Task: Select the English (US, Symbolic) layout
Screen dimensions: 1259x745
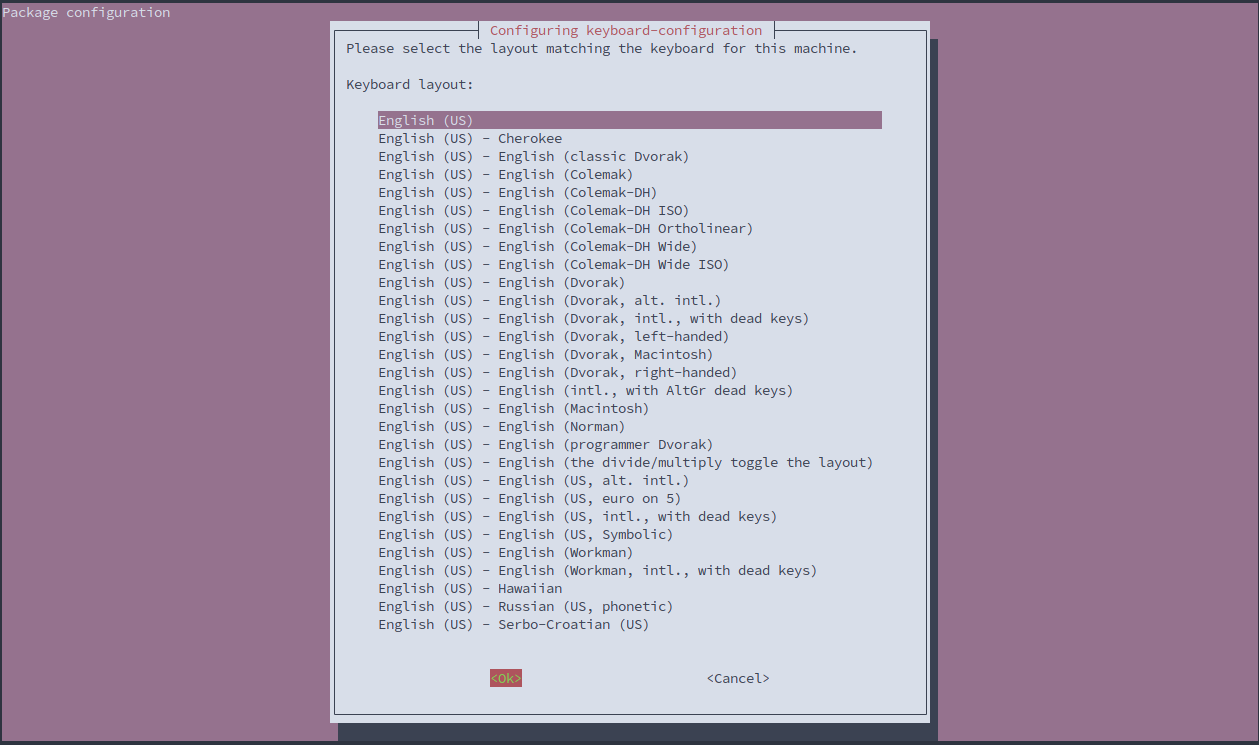Action: (x=525, y=534)
